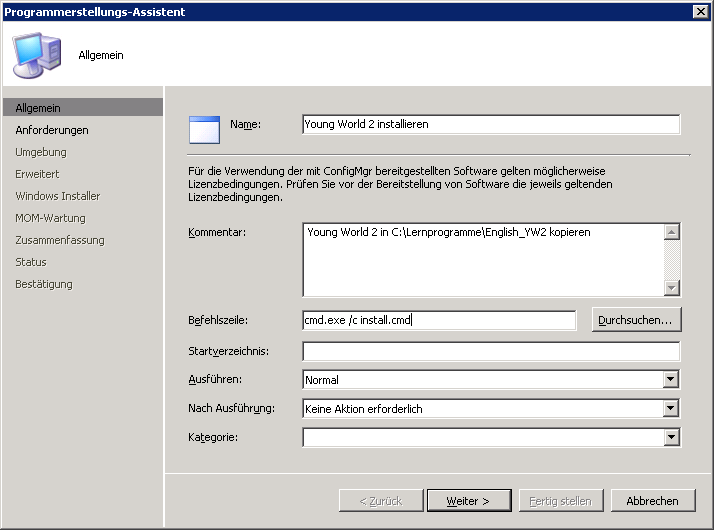Click the Durchsuchen button

tap(637, 320)
